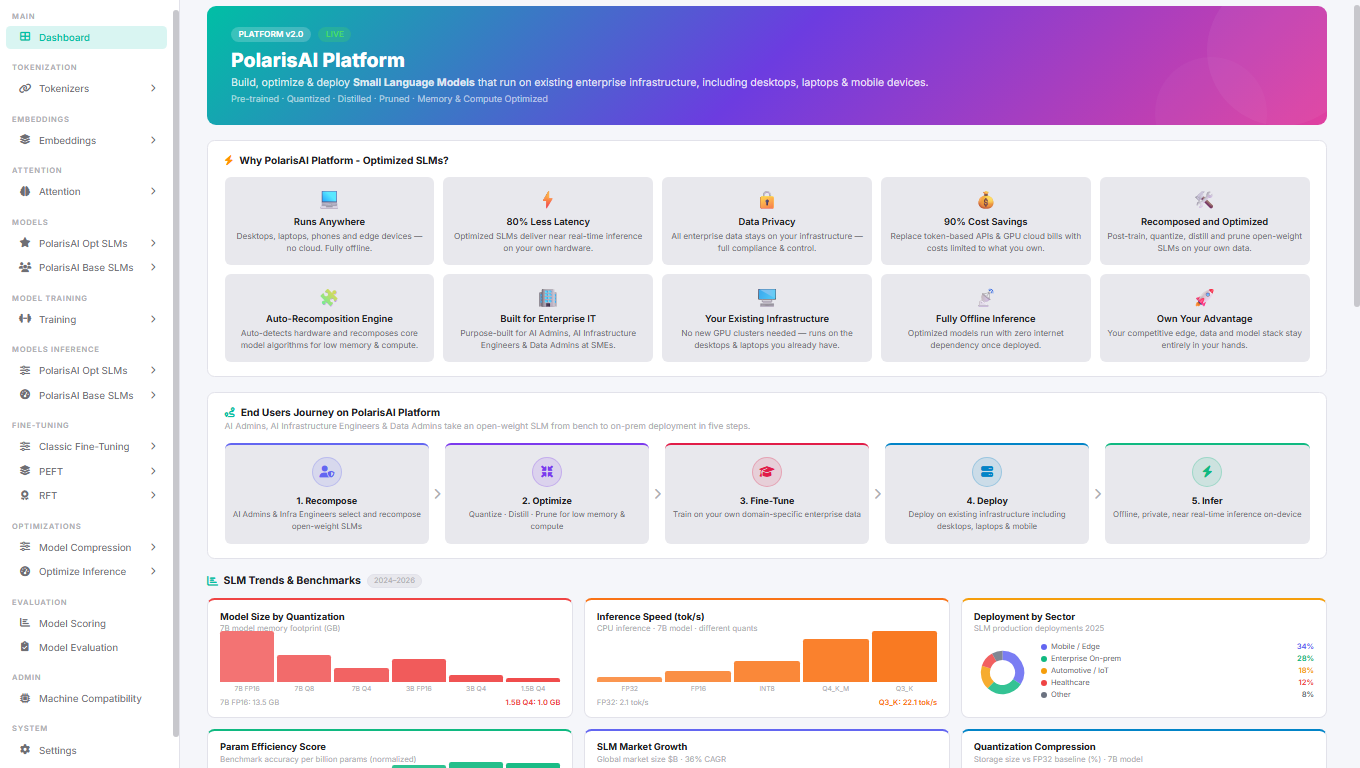Expand the Optimize Inference chevron
Viewport: 1360px width, 768px height.
point(153,572)
